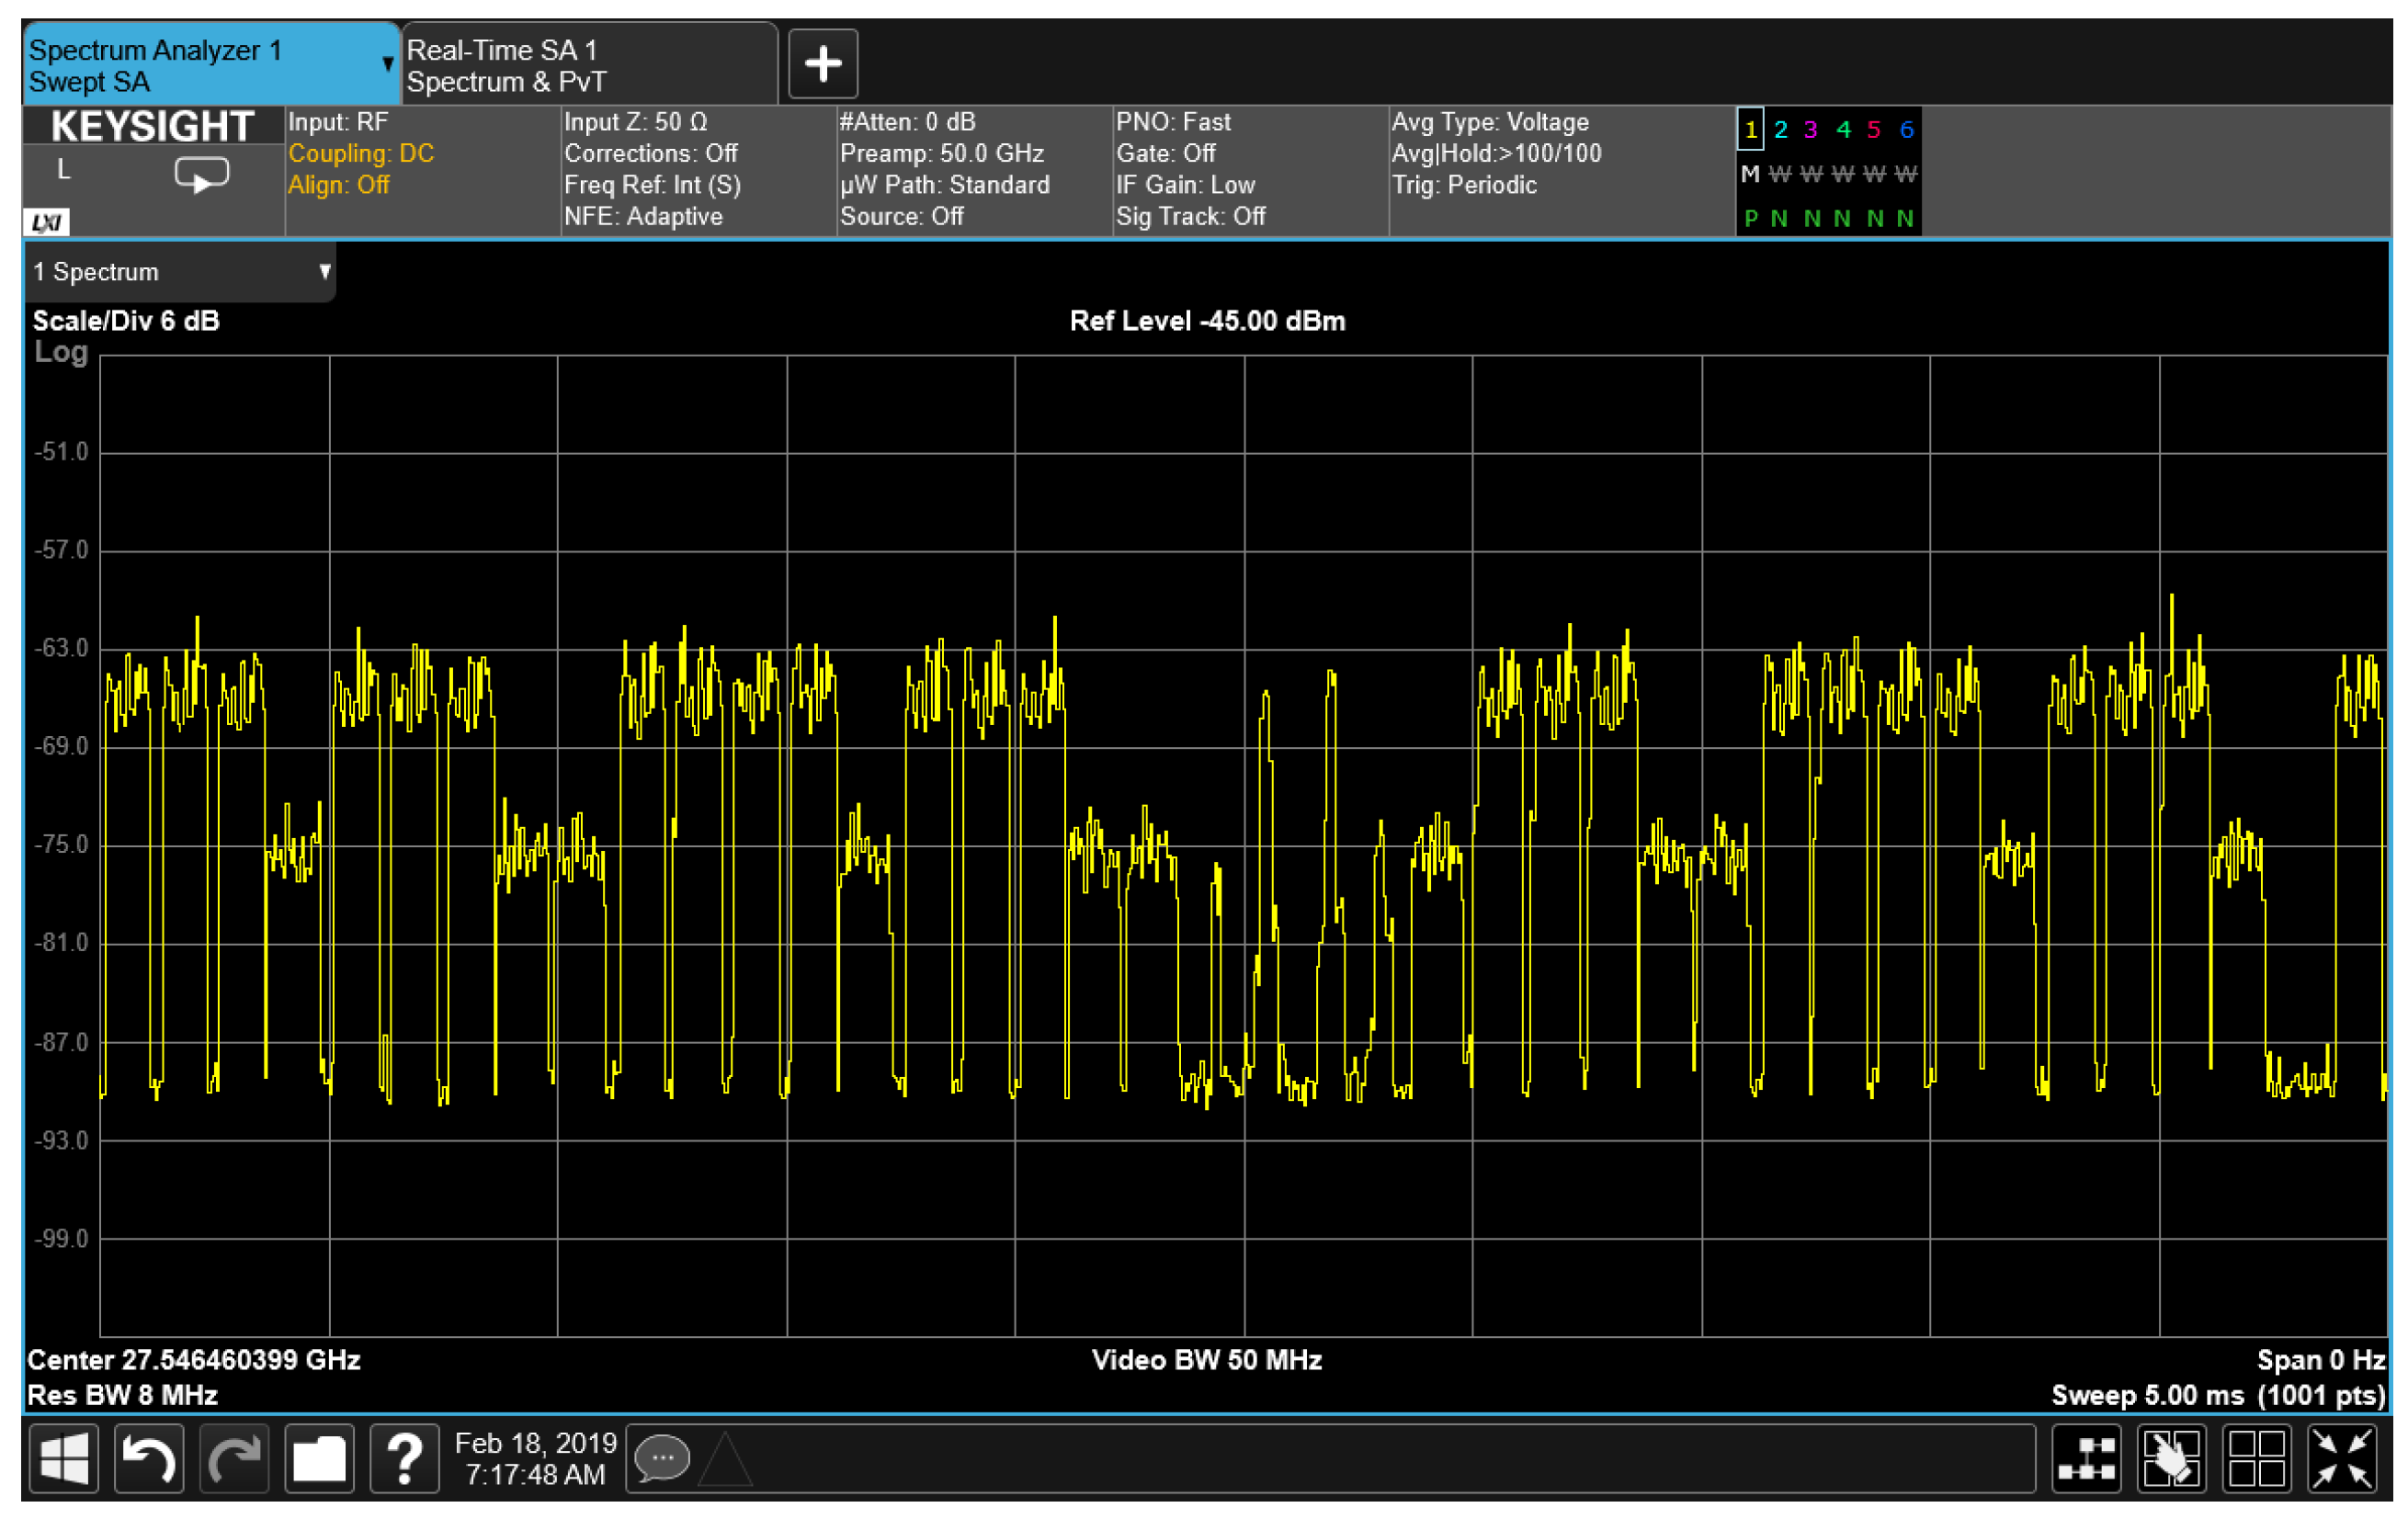The image size is (2408, 1519).
Task: Click the touch window selector icon
Action: click(2171, 1458)
